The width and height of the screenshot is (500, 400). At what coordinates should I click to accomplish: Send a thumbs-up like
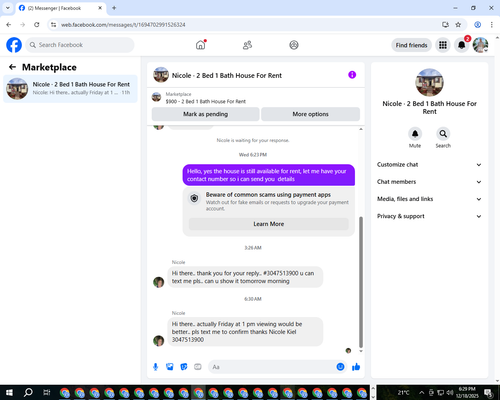(x=356, y=367)
